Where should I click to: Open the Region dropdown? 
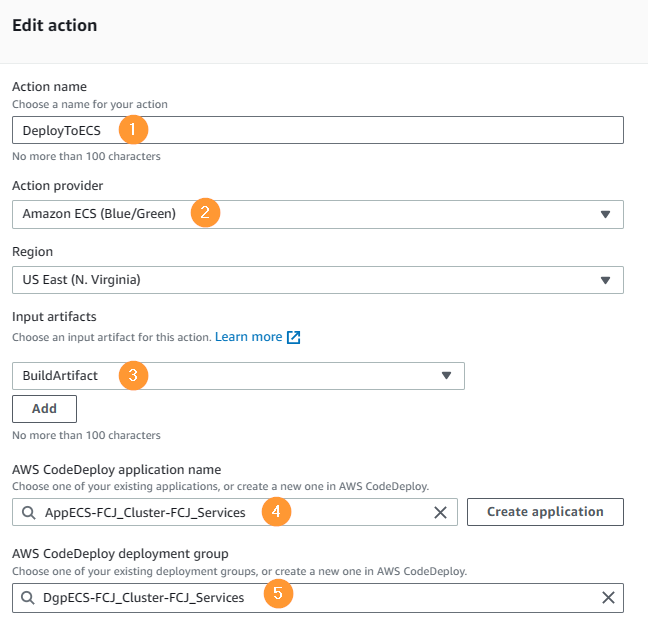317,280
